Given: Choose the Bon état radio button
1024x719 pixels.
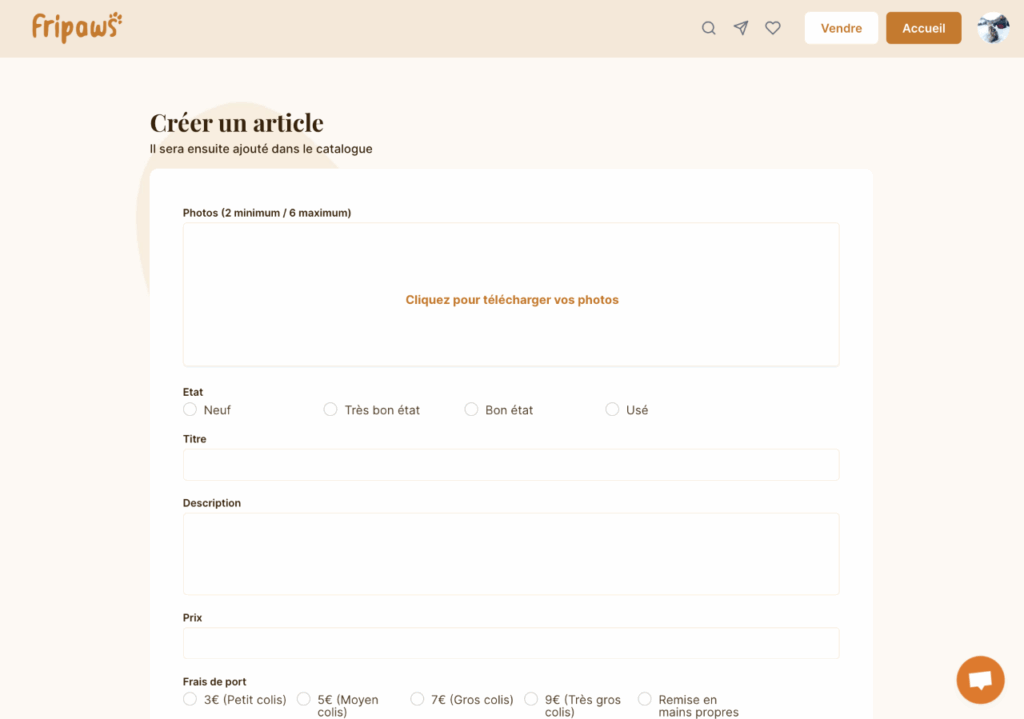Looking at the screenshot, I should click(x=471, y=410).
